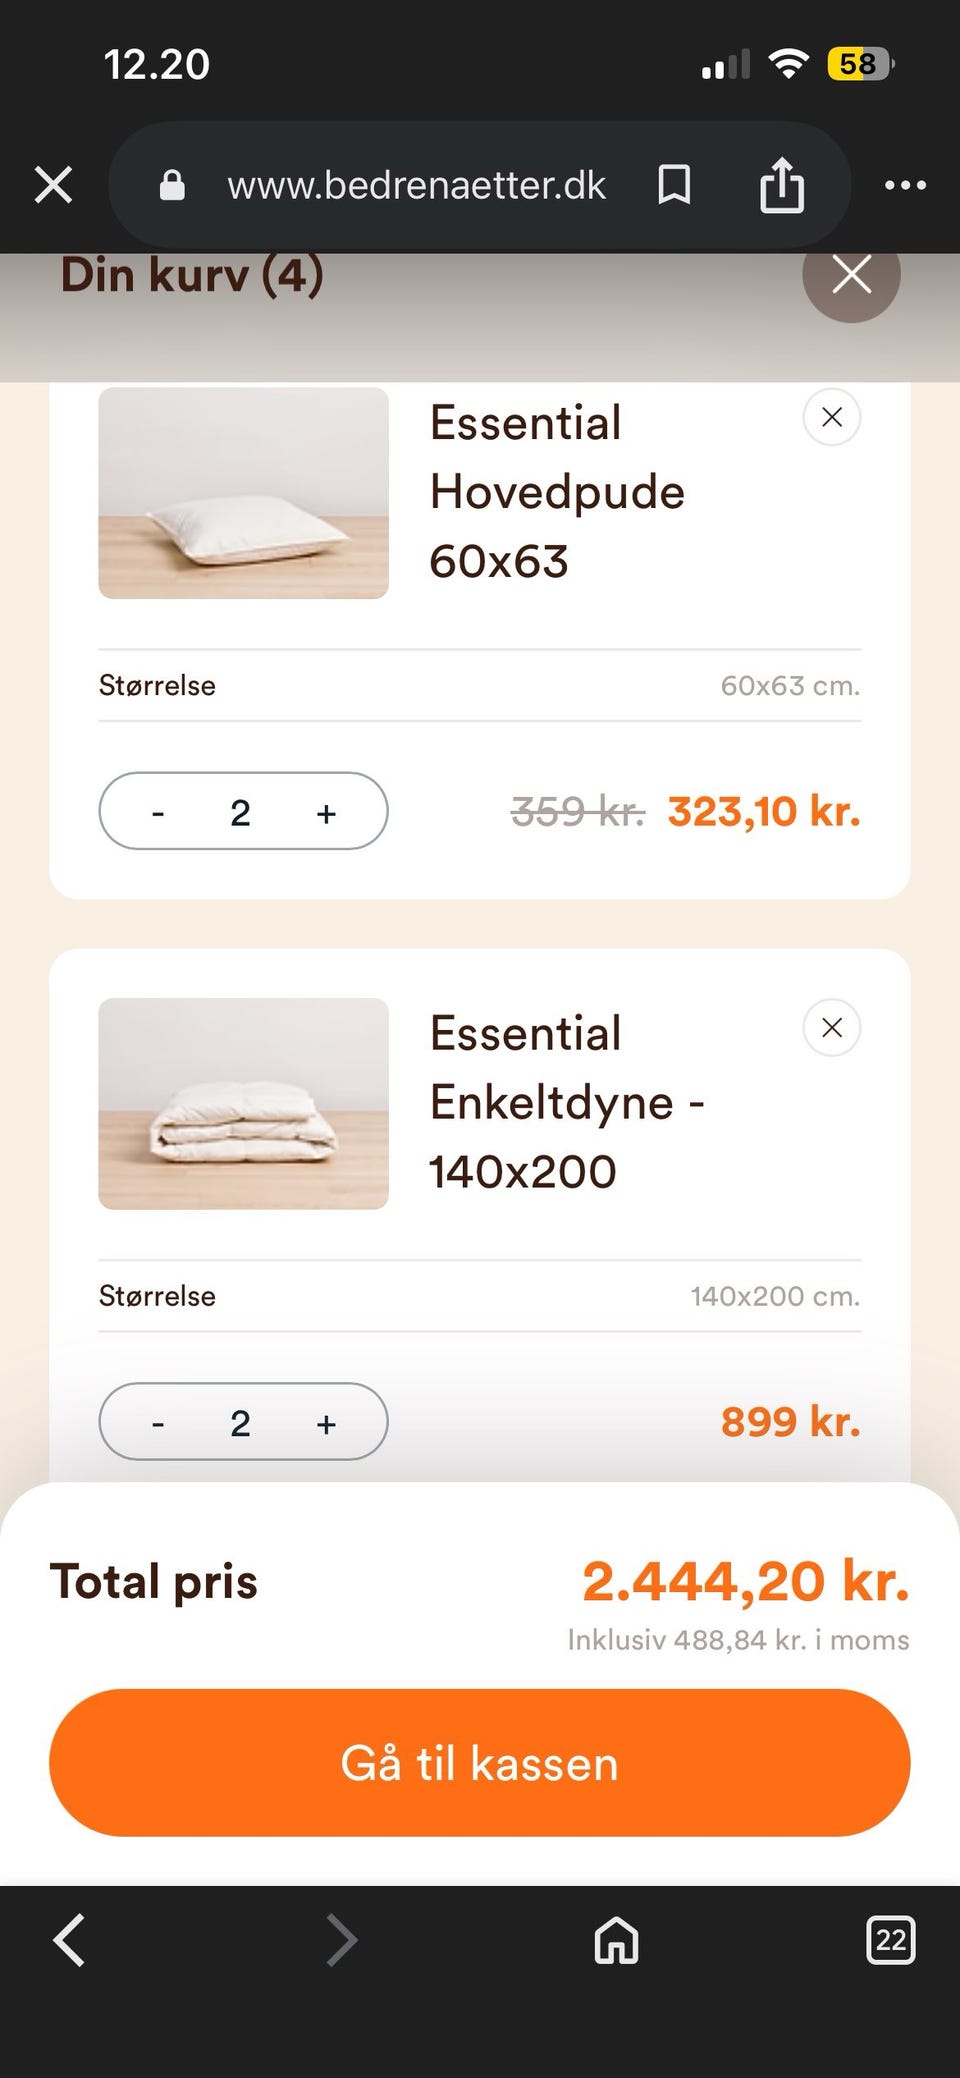Tap the browser forward arrow

tap(342, 1940)
